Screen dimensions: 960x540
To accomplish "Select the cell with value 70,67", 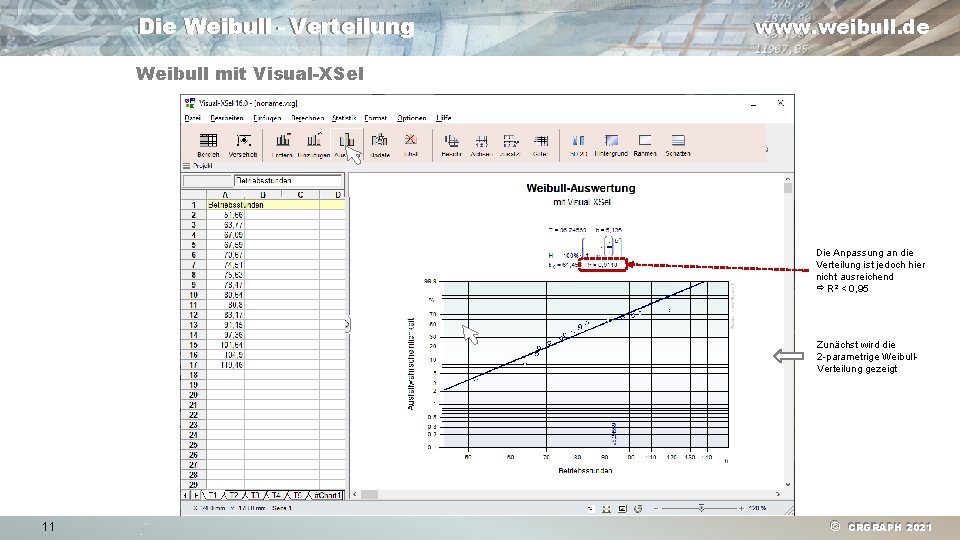I will 225,255.
